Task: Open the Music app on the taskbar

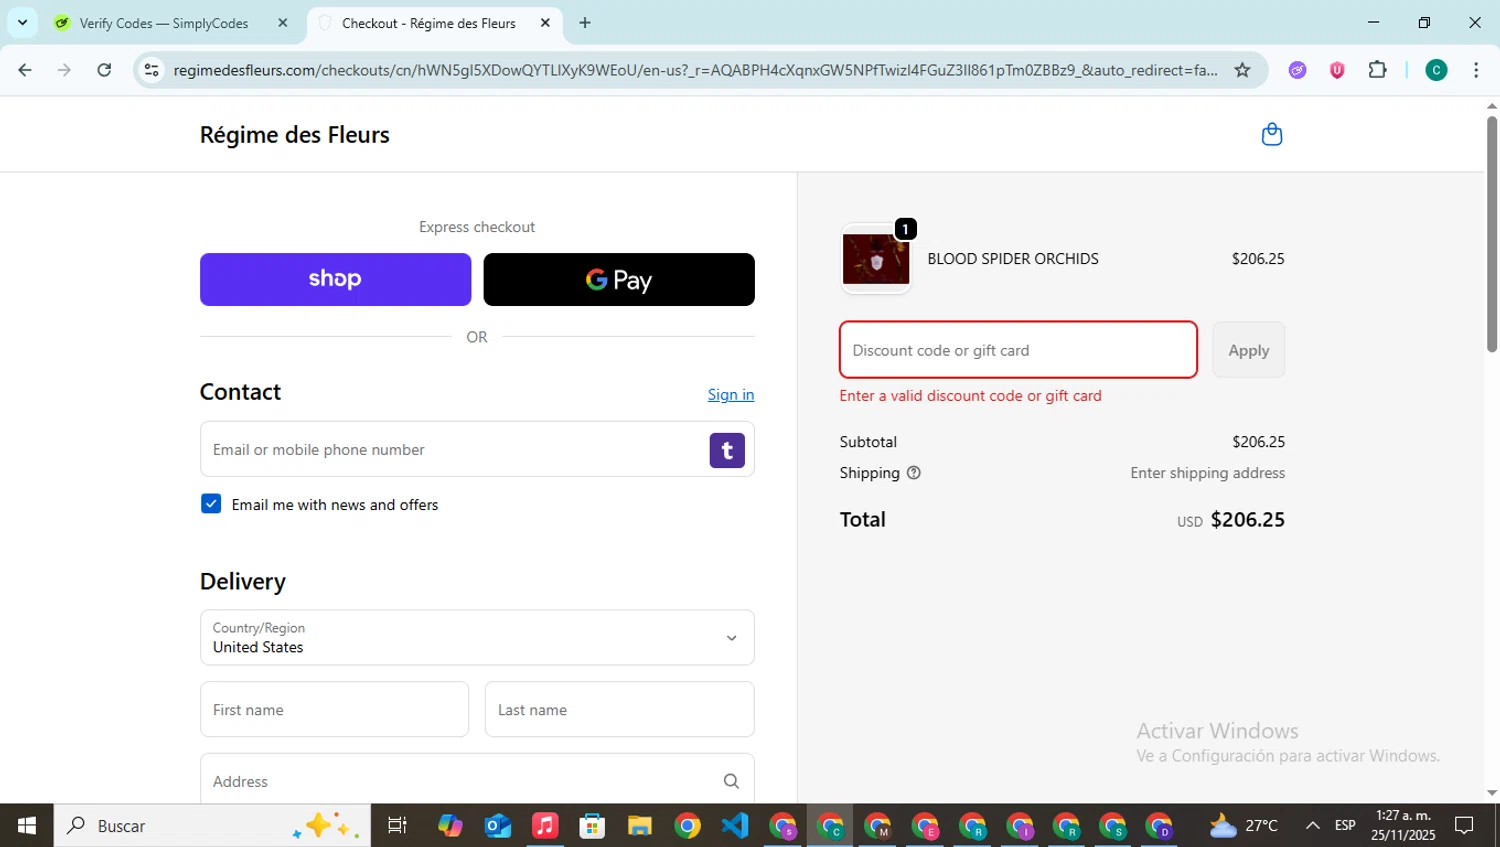Action: pyautogui.click(x=545, y=826)
